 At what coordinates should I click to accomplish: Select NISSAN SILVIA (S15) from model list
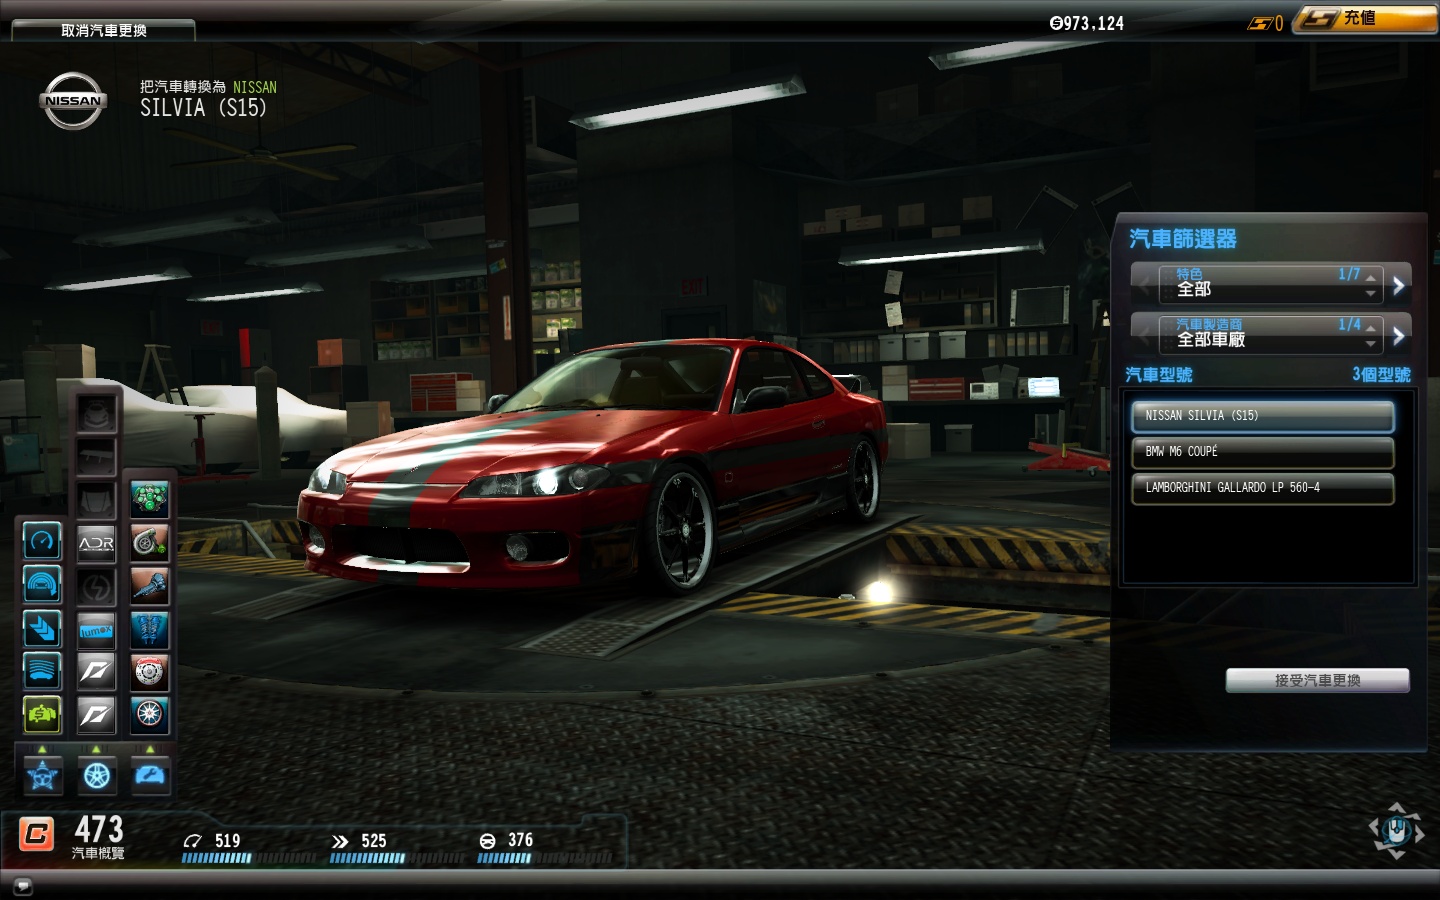(x=1263, y=416)
